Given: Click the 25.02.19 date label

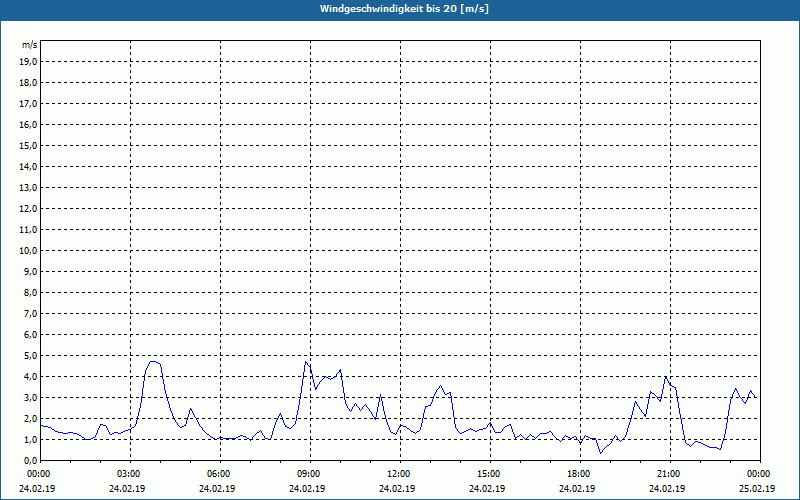Looking at the screenshot, I should (757, 488).
